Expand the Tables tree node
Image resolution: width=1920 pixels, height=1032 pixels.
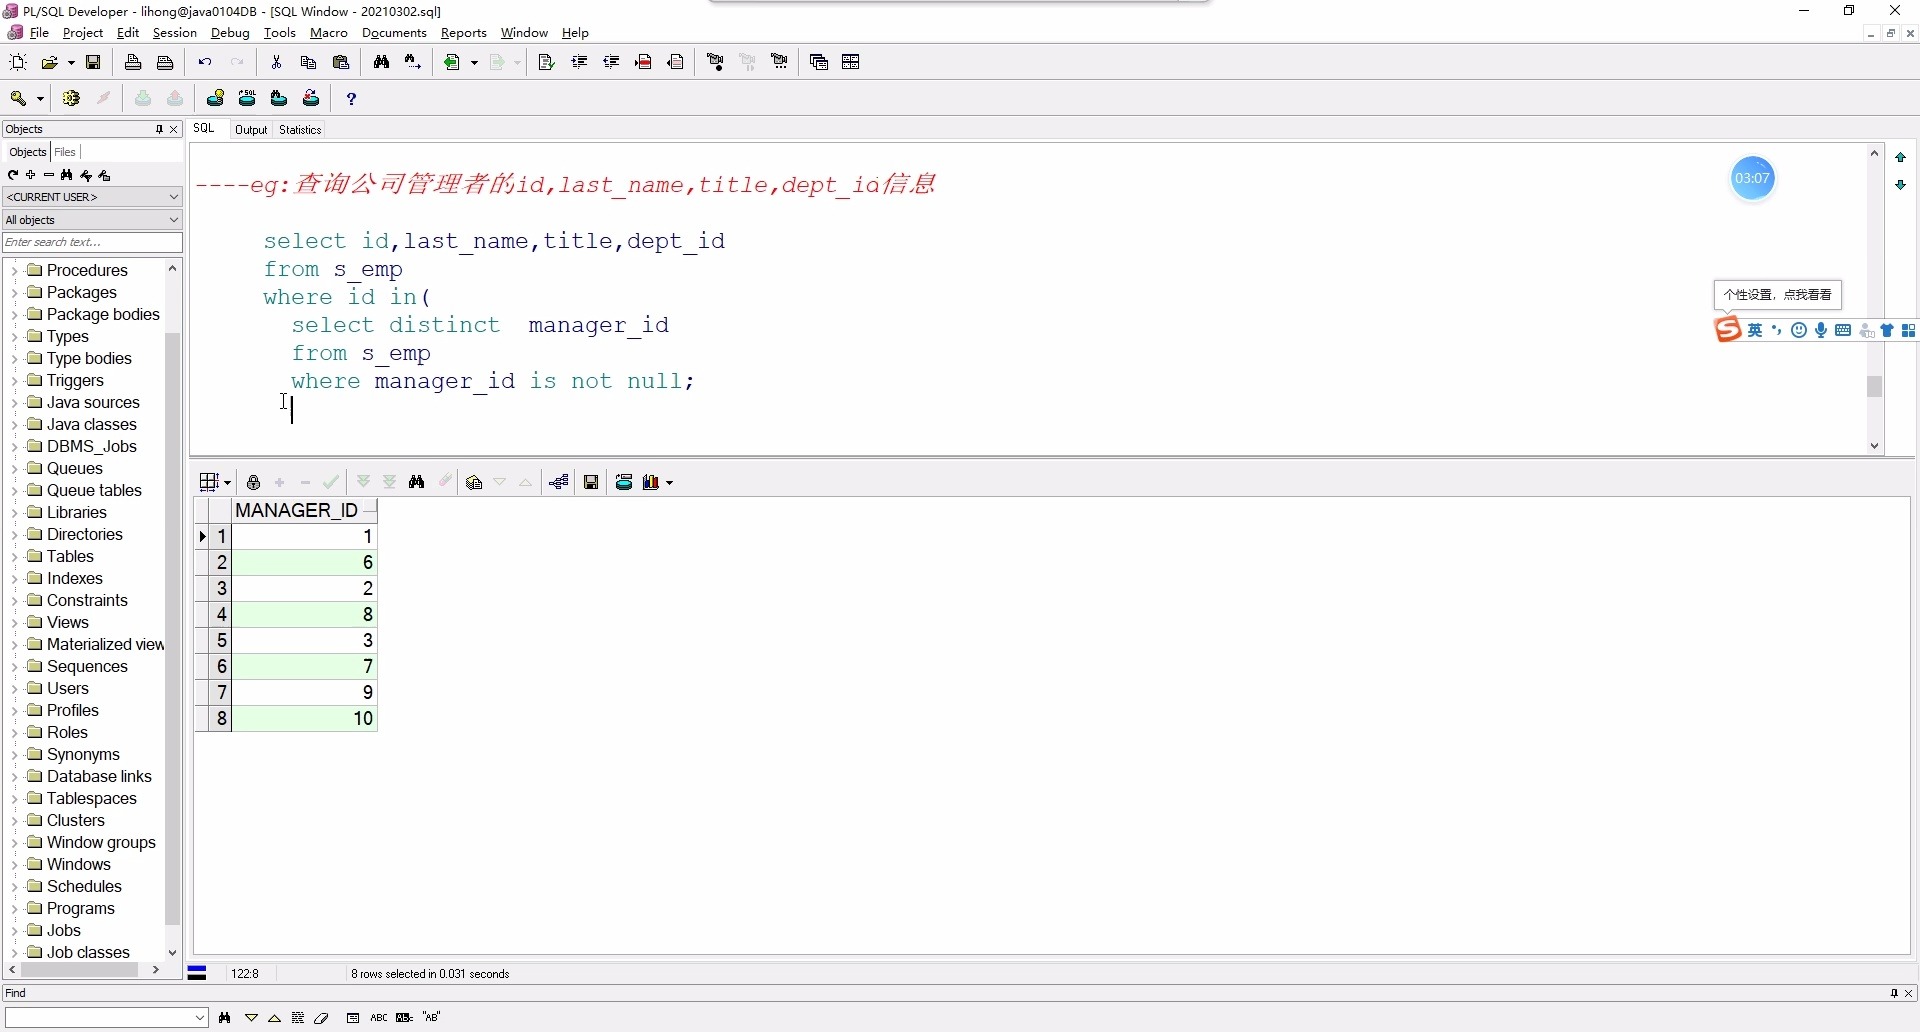tap(14, 557)
